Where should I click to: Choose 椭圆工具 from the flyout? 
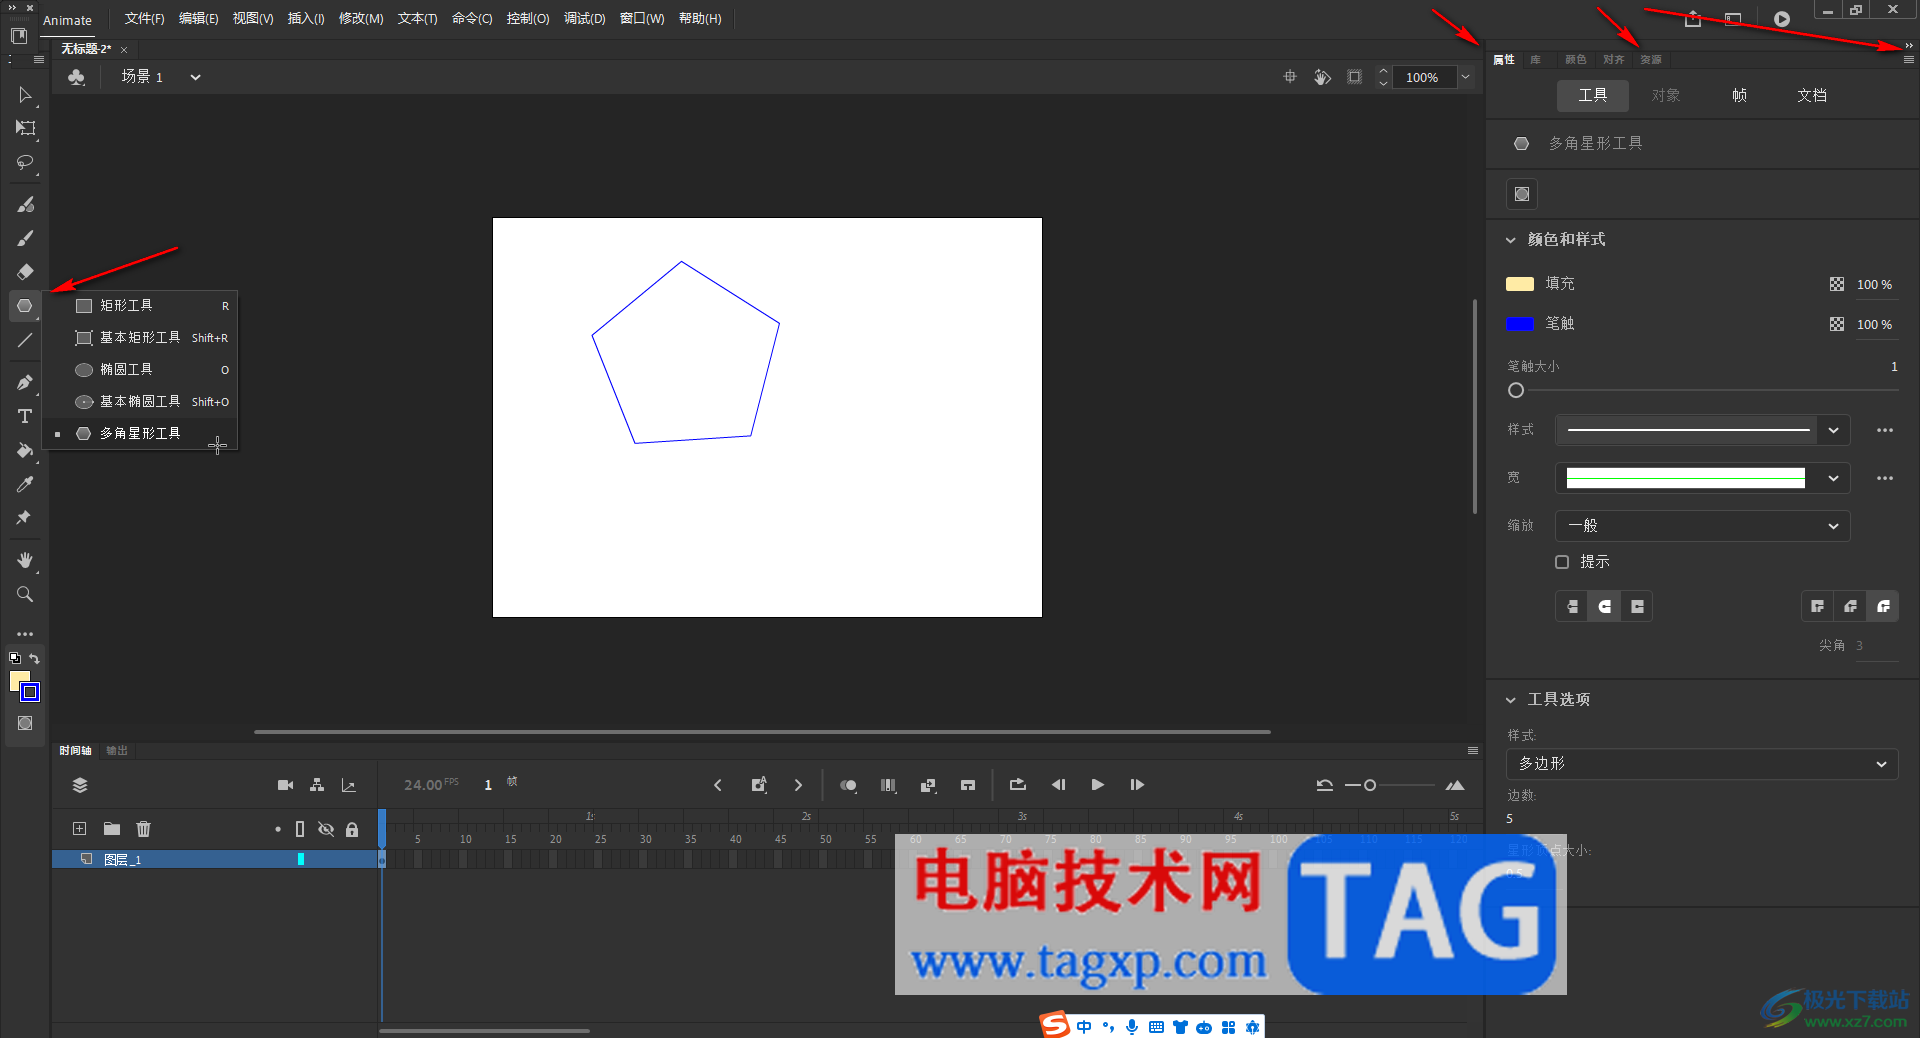click(x=140, y=370)
